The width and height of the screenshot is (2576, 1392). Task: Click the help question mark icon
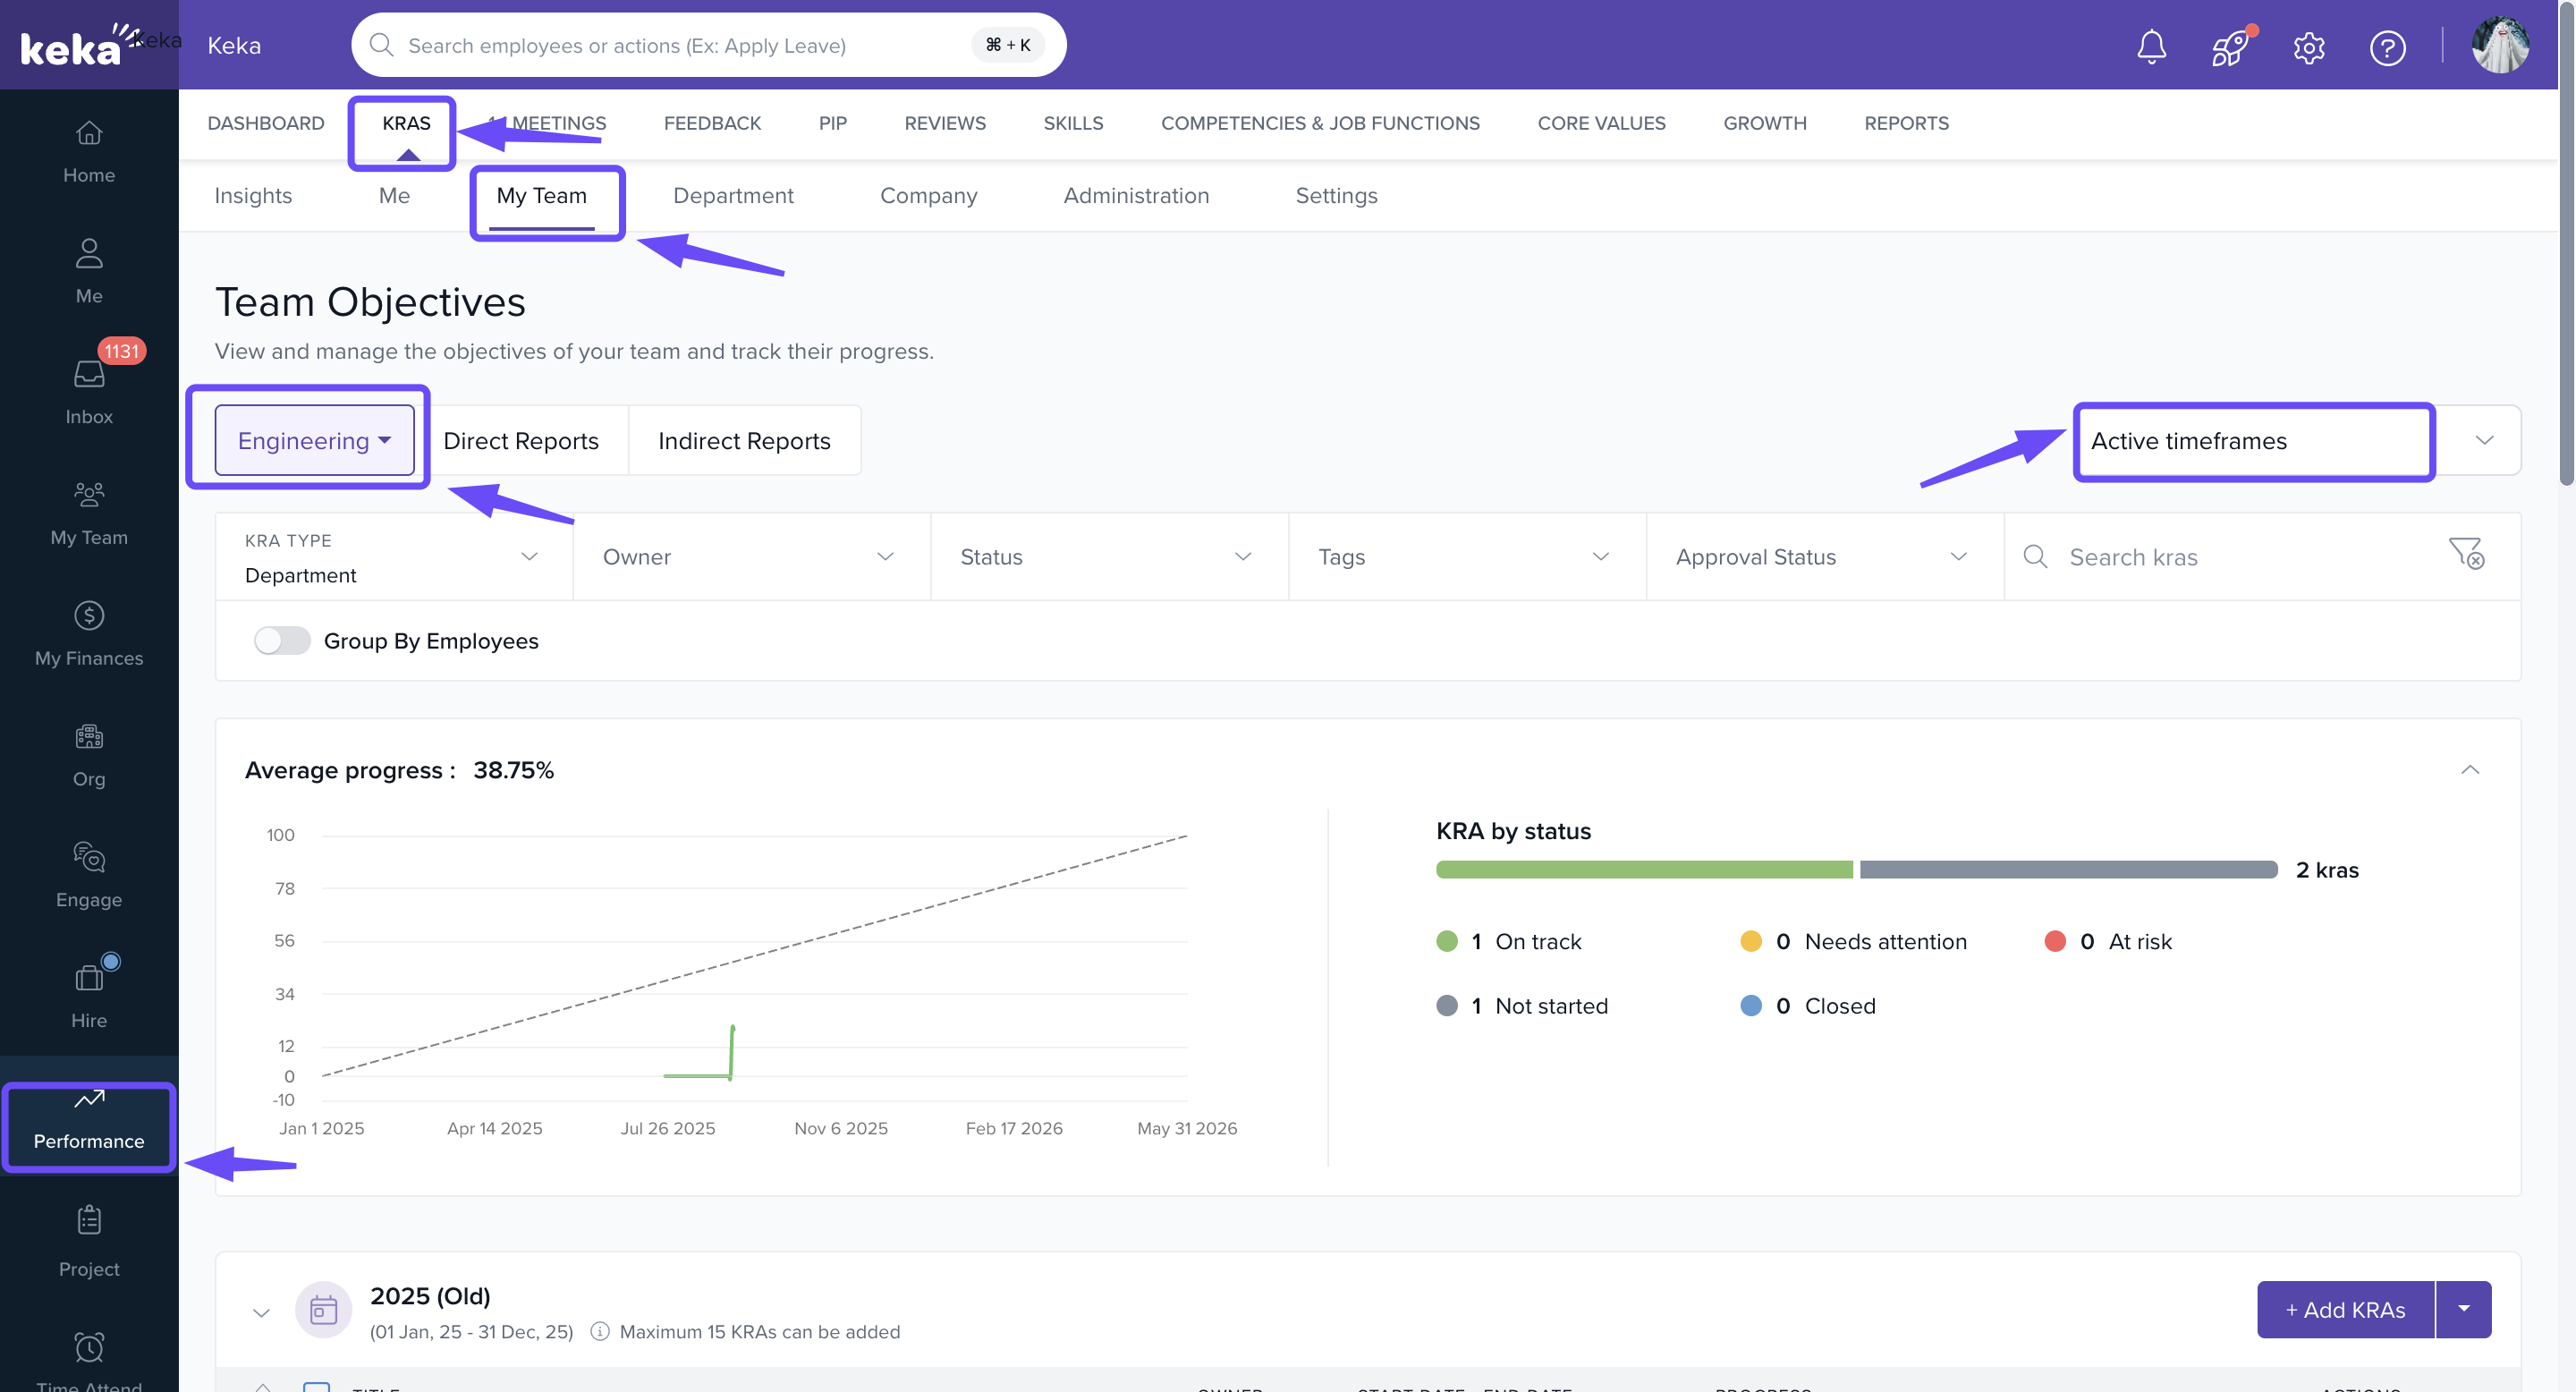2387,47
